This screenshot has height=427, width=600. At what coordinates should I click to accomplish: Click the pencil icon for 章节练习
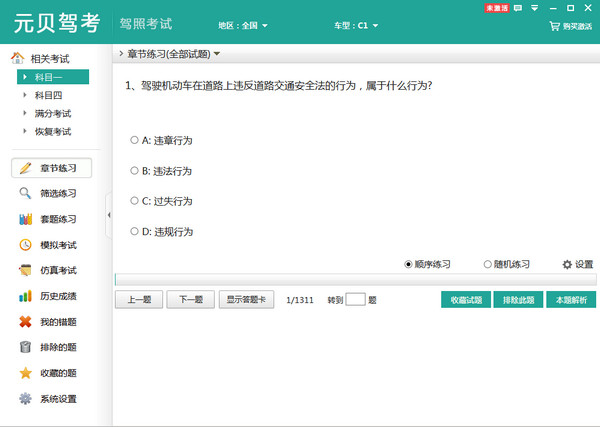[x=25, y=168]
